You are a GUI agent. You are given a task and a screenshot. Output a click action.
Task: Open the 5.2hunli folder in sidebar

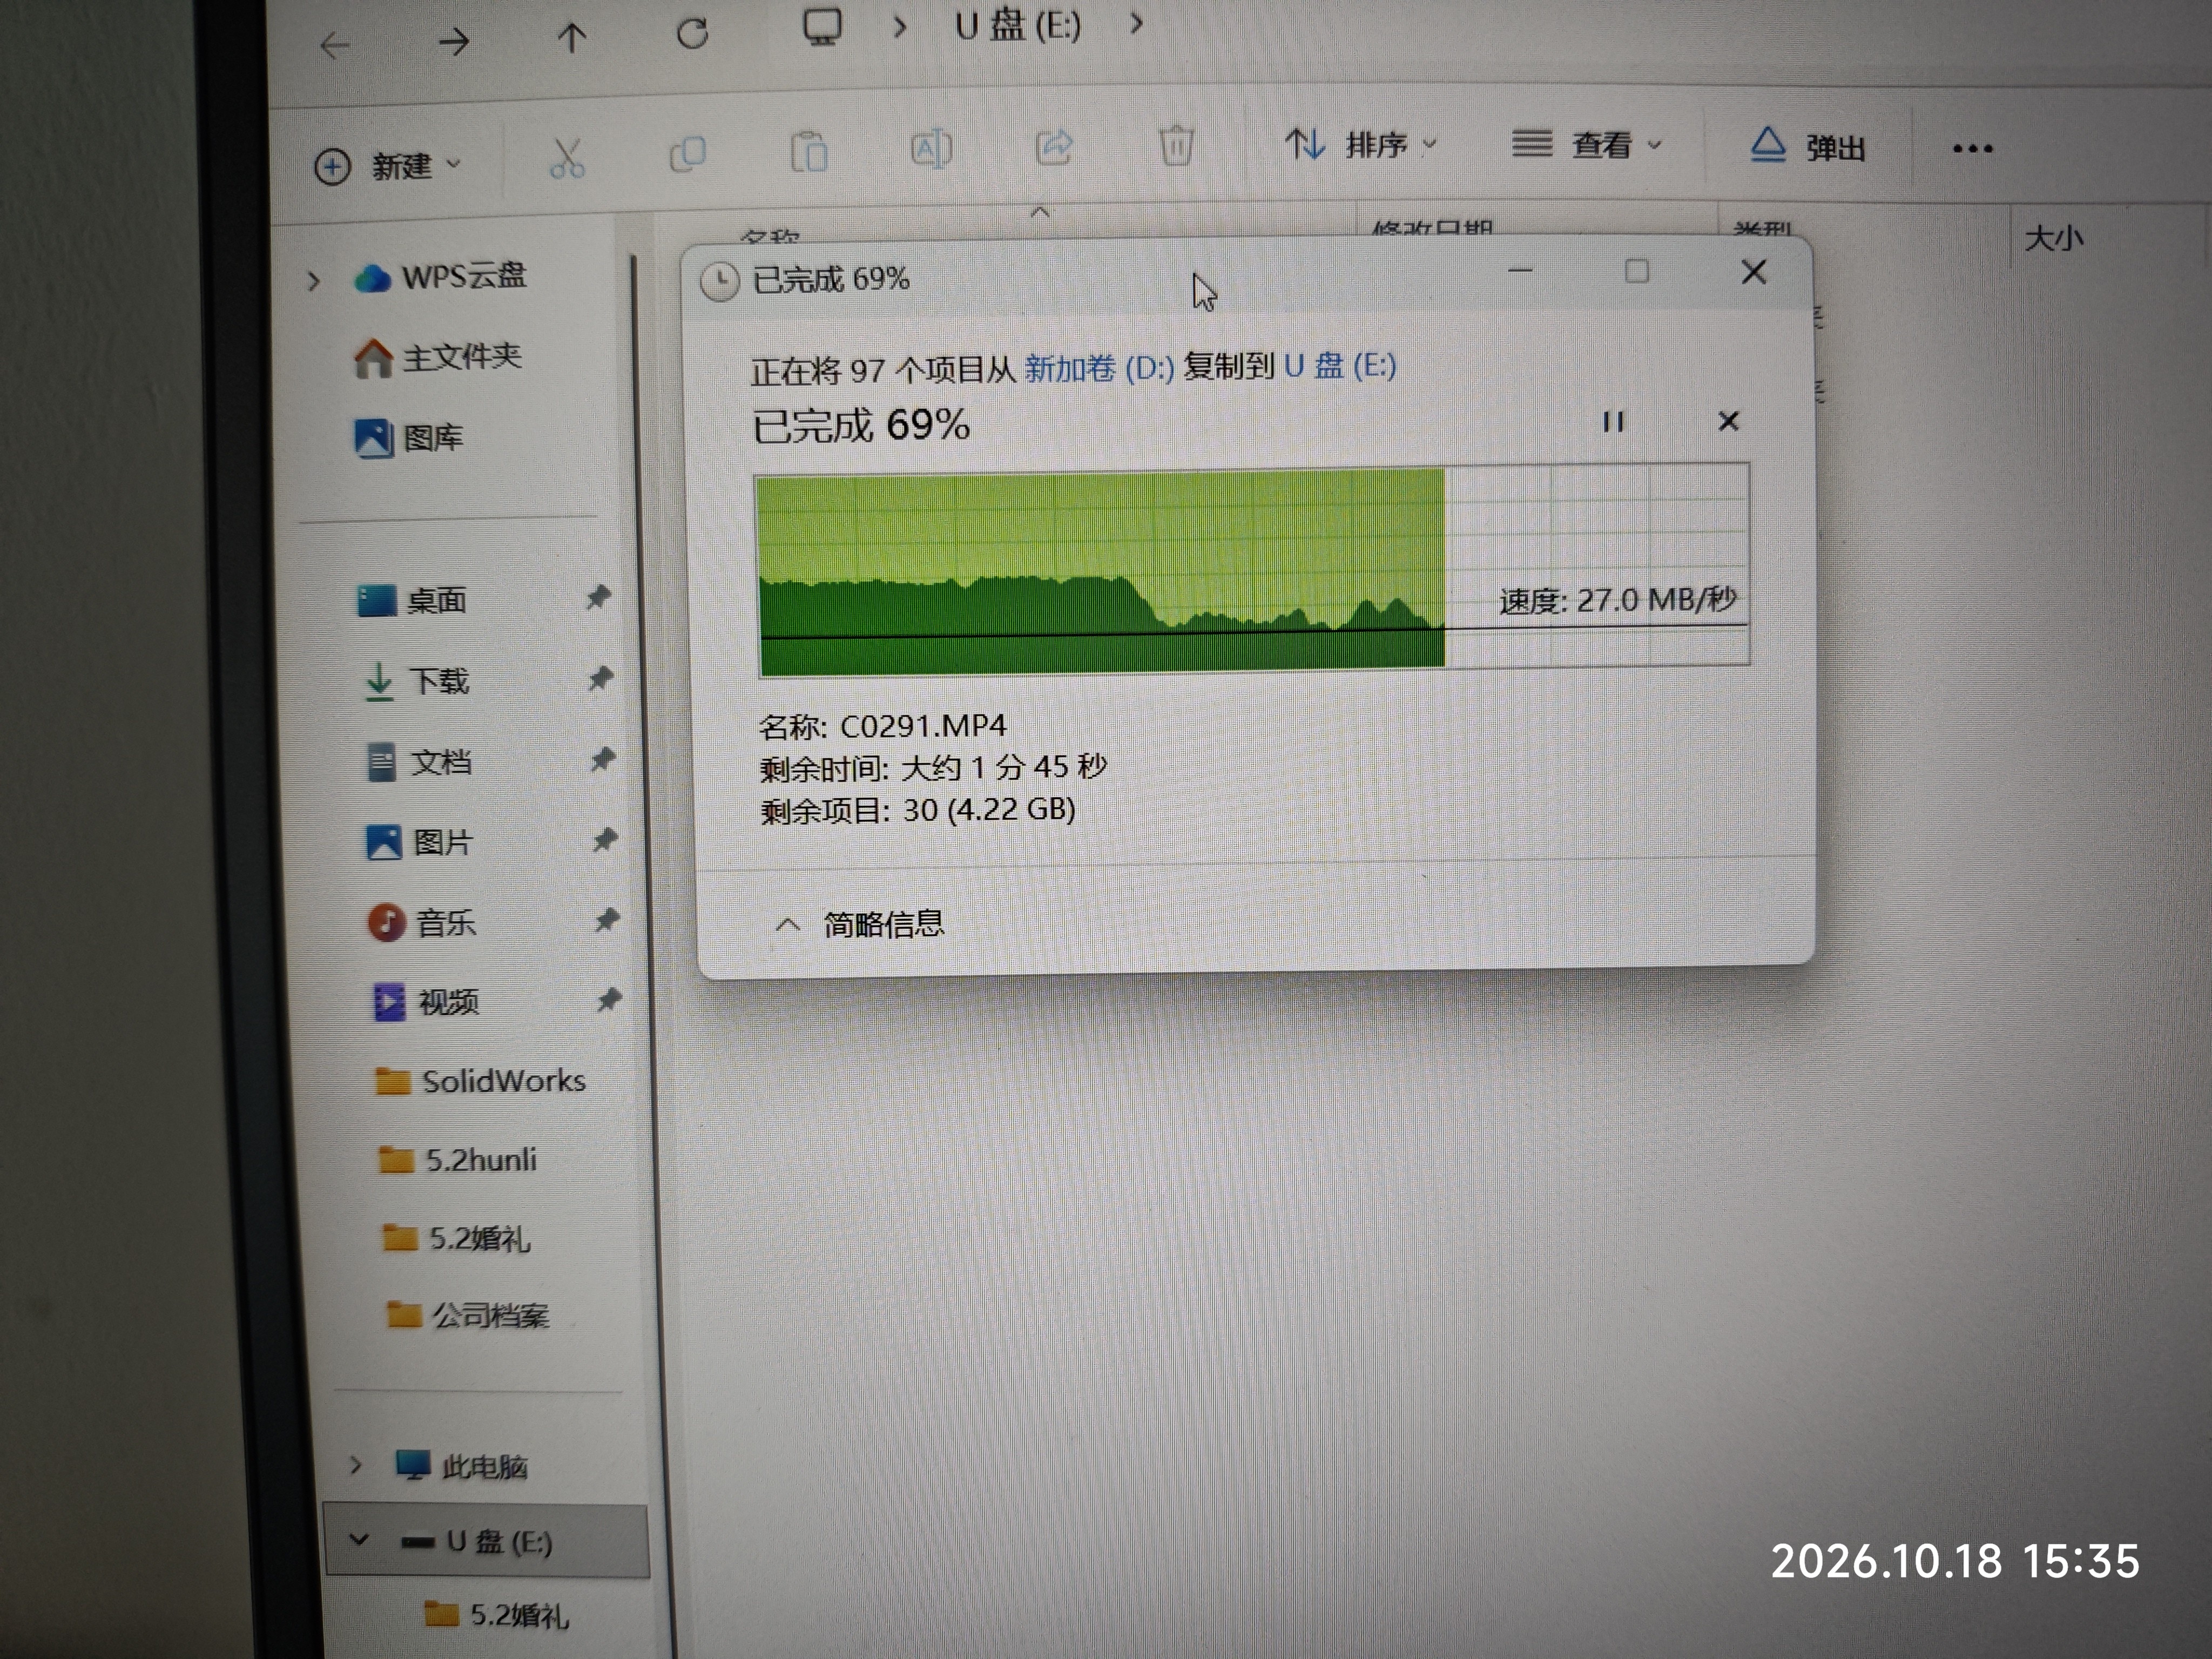click(457, 1160)
